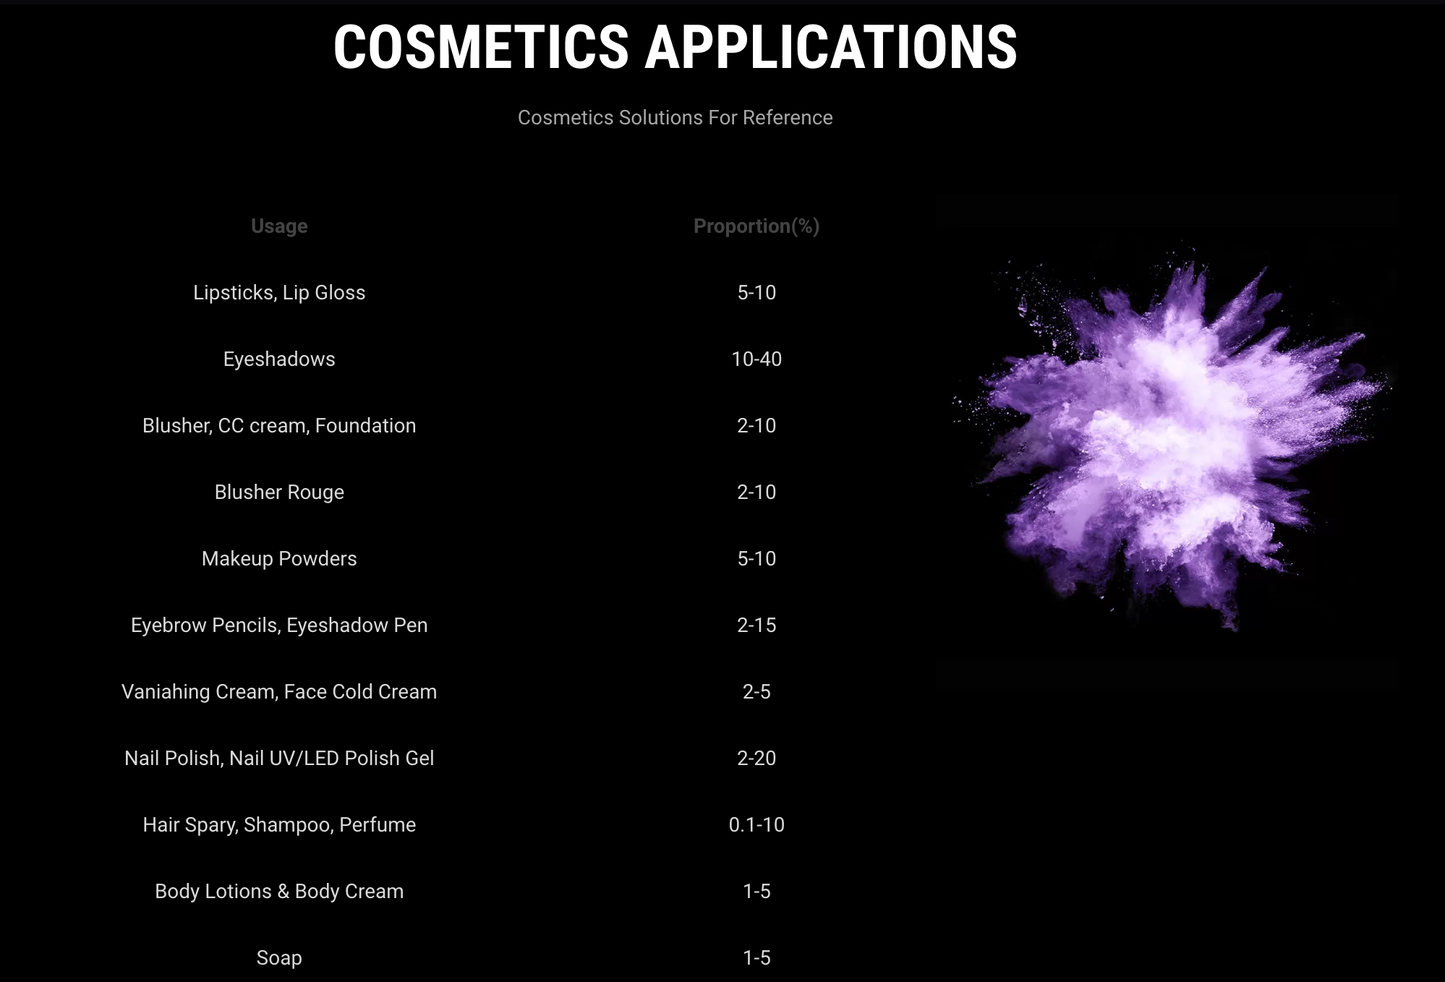Click the 2-15 proportion value

coord(756,625)
